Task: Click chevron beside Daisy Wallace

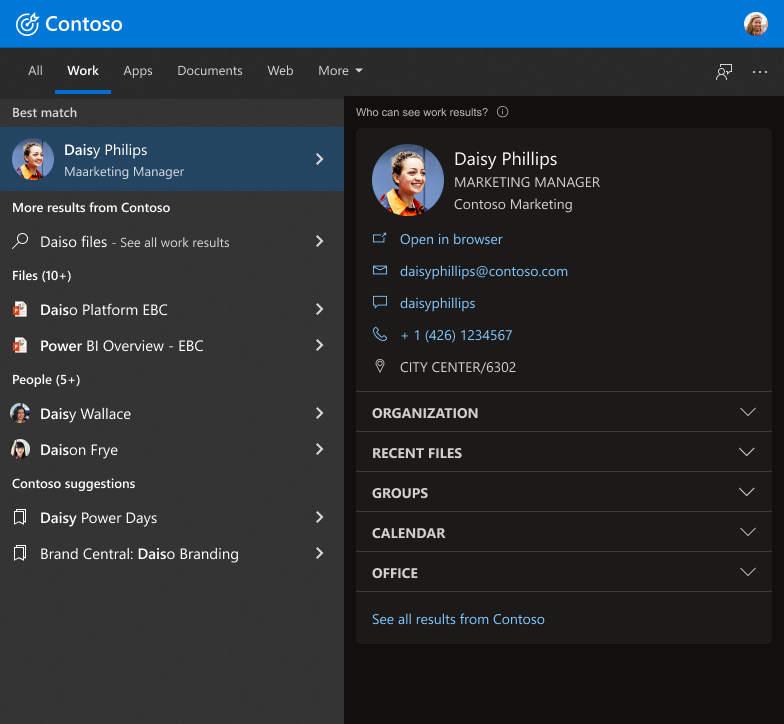Action: [320, 413]
